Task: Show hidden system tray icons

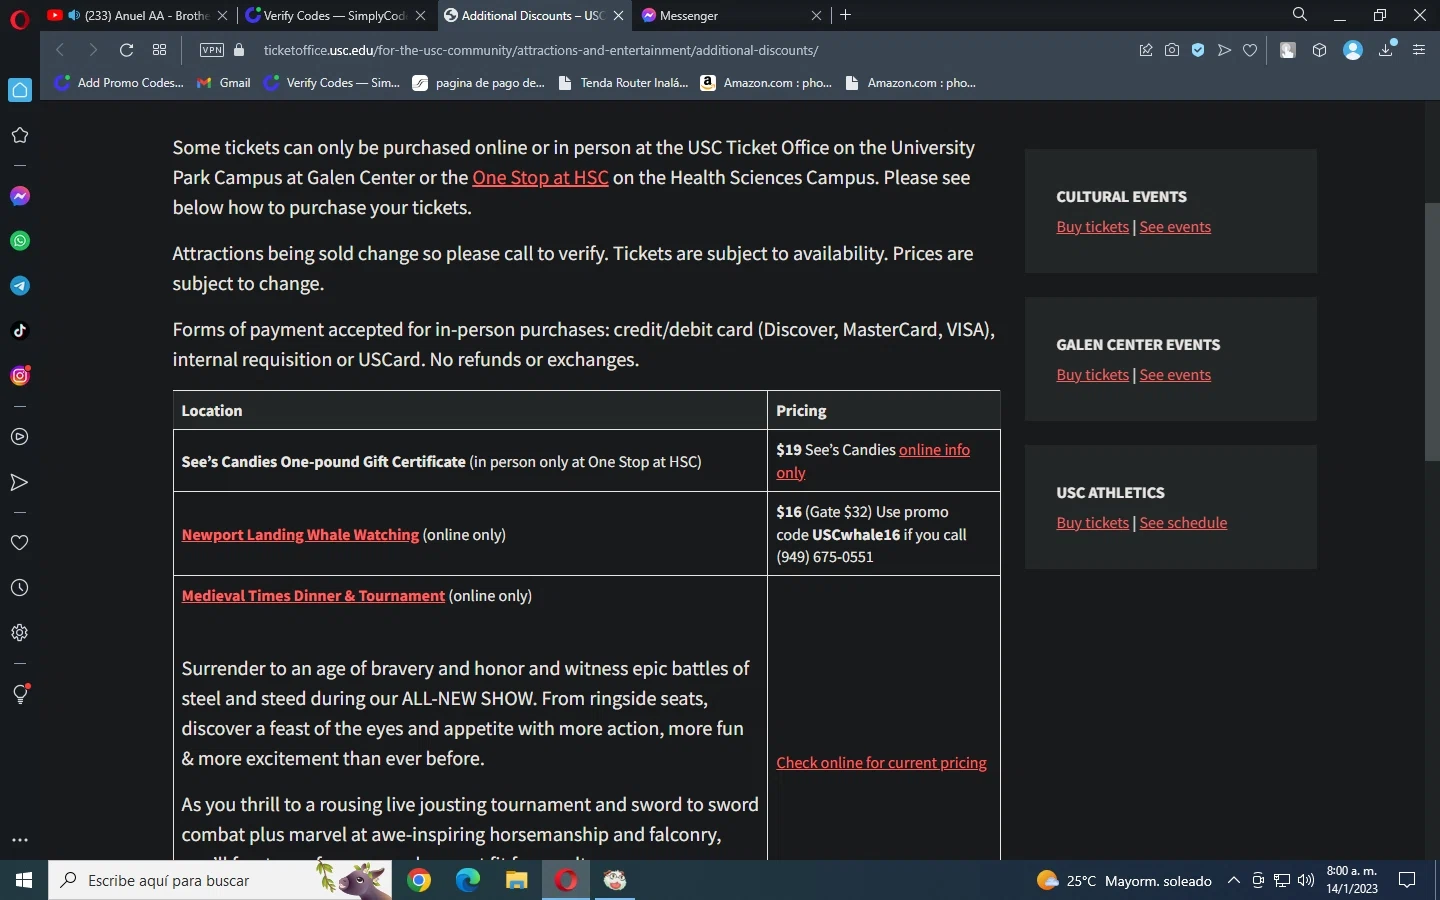Action: pyautogui.click(x=1234, y=880)
